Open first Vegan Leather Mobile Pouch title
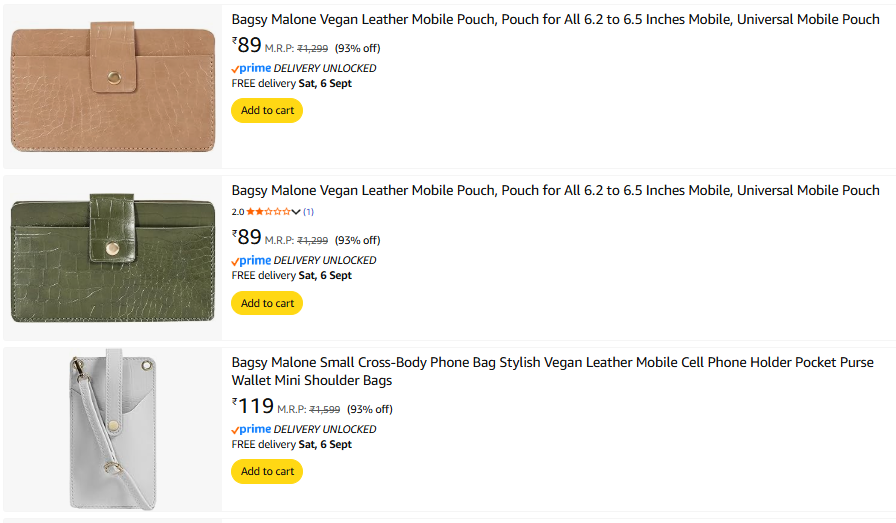Viewport: 896px width, 523px height. pyautogui.click(x=555, y=19)
